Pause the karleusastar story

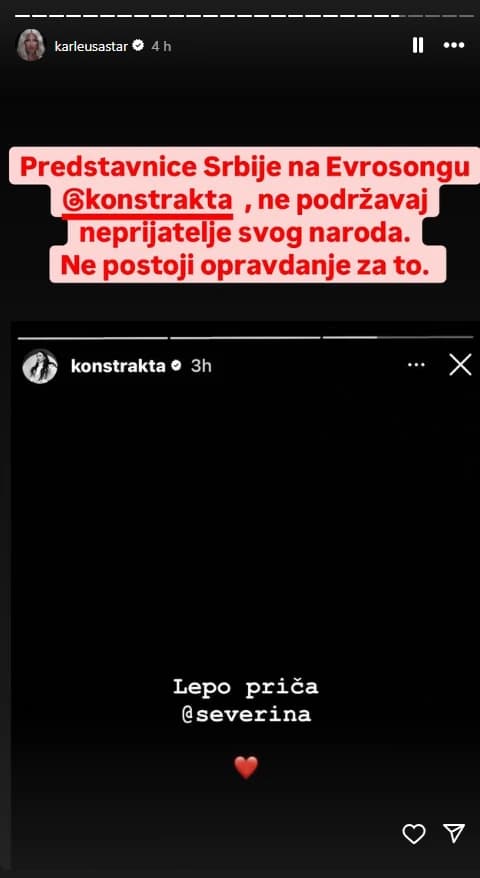417,45
